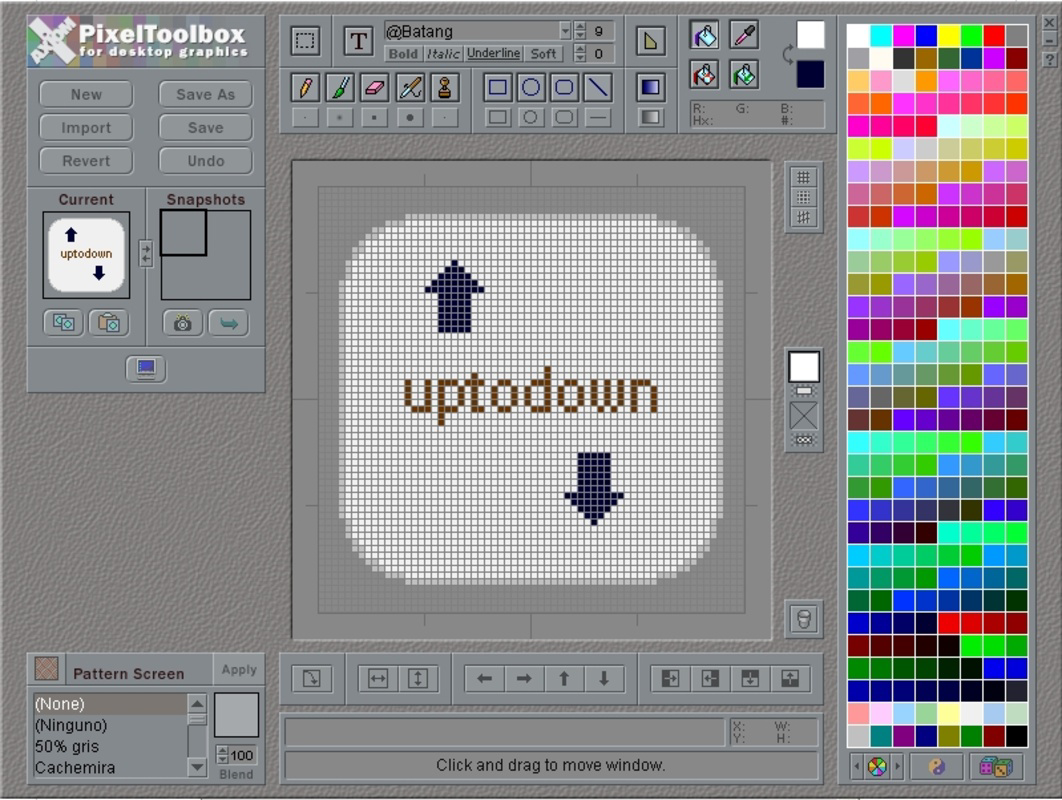1062x800 pixels.
Task: Select the paint bucket Fill tool
Action: (x=704, y=35)
